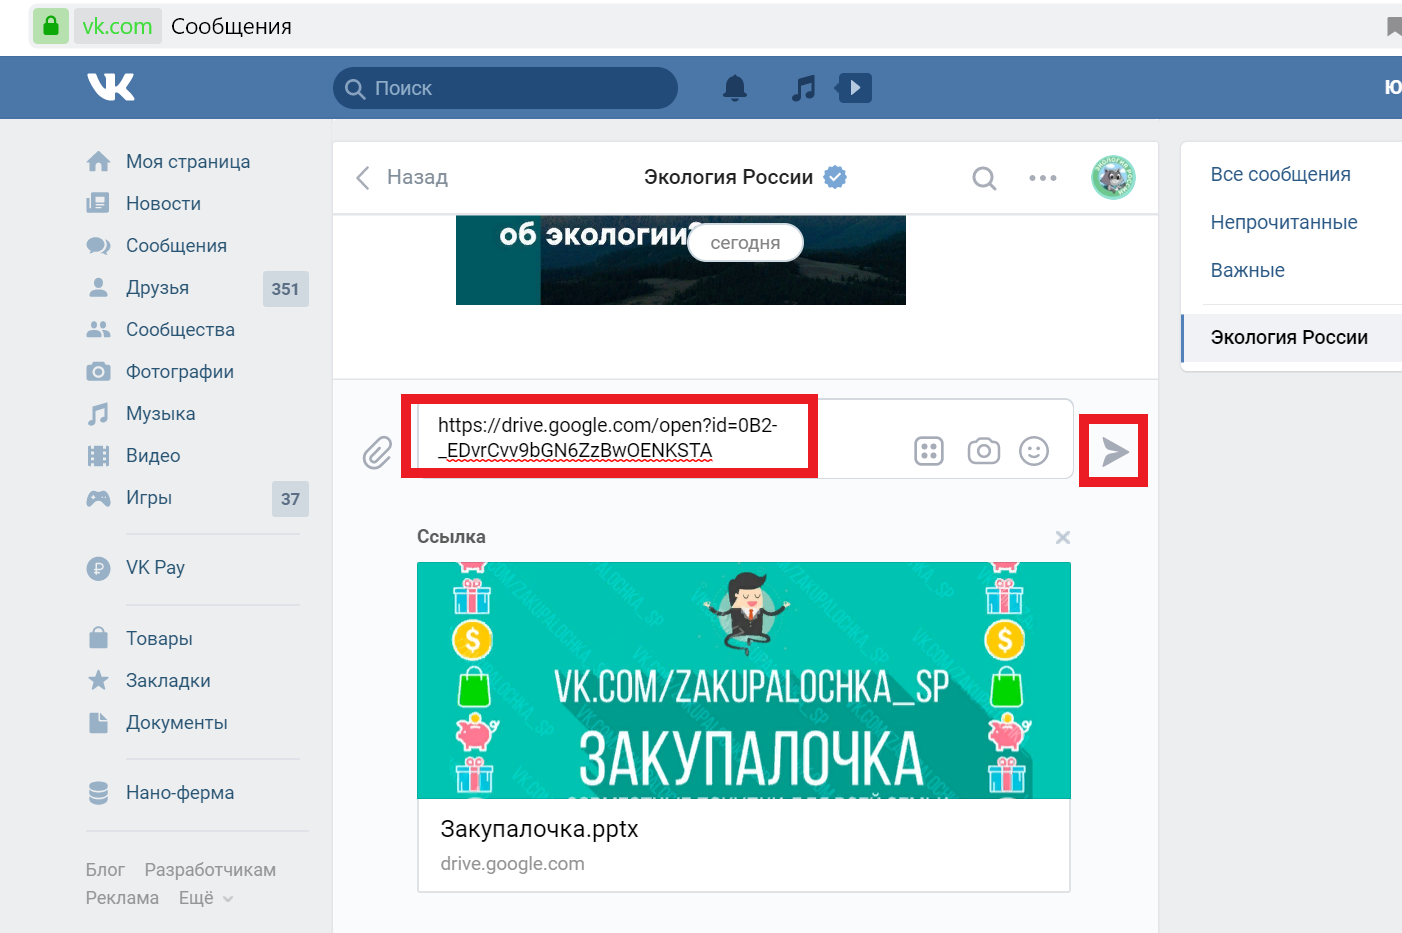
Task: Open Закладки in sidebar
Action: click(x=168, y=681)
